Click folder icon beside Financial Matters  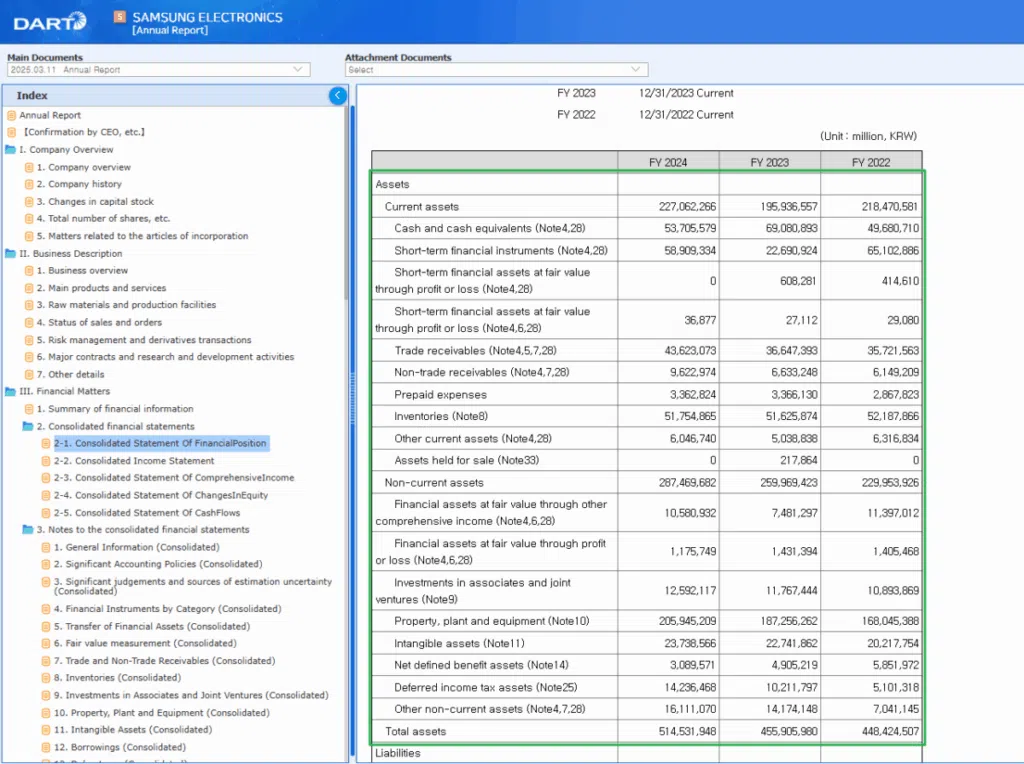pyautogui.click(x=11, y=392)
